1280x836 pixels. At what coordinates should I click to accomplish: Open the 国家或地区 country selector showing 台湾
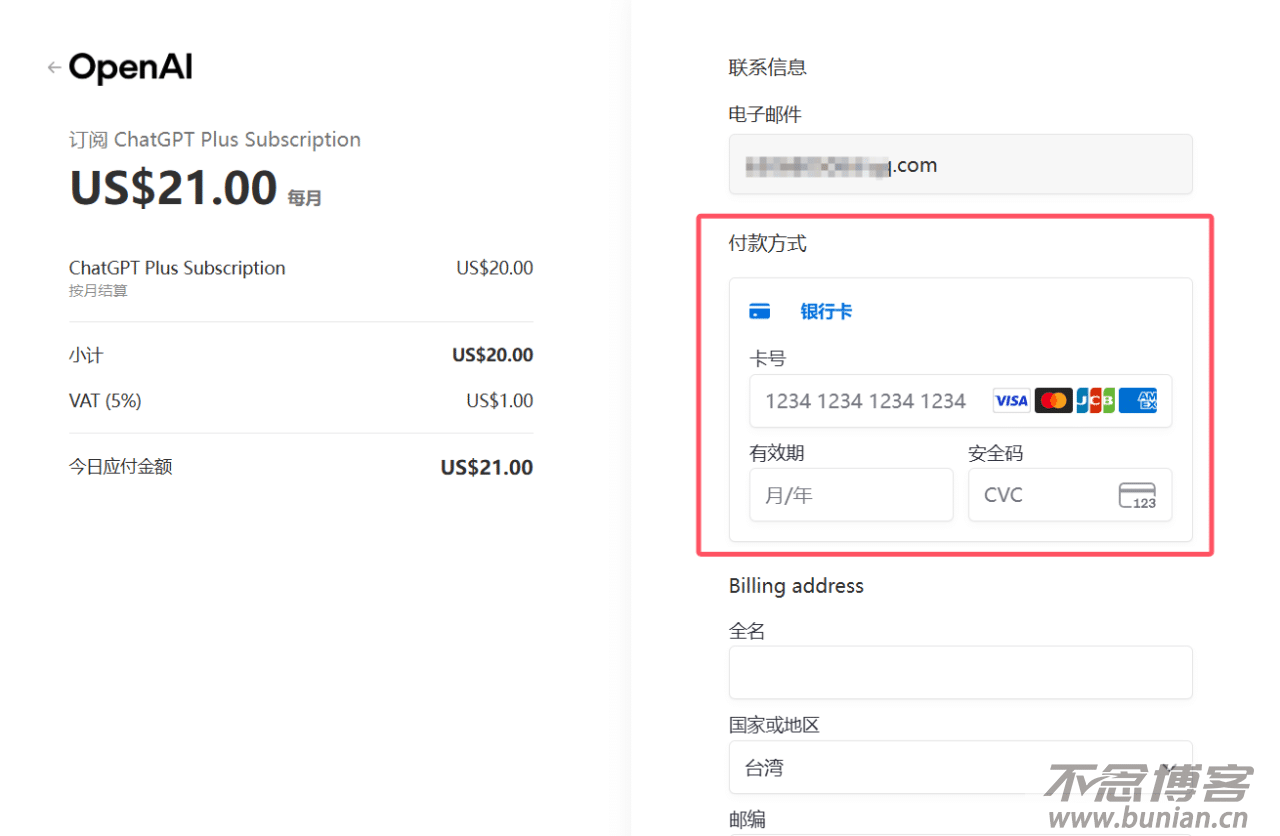[x=960, y=767]
